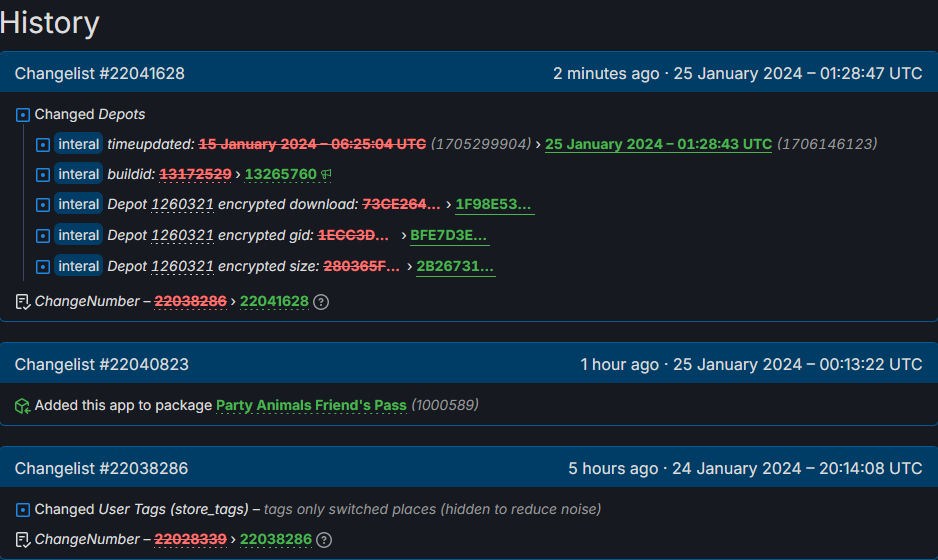The width and height of the screenshot is (938, 560).
Task: Open the Party Animals Friend's Pass package link
Action: [311, 405]
